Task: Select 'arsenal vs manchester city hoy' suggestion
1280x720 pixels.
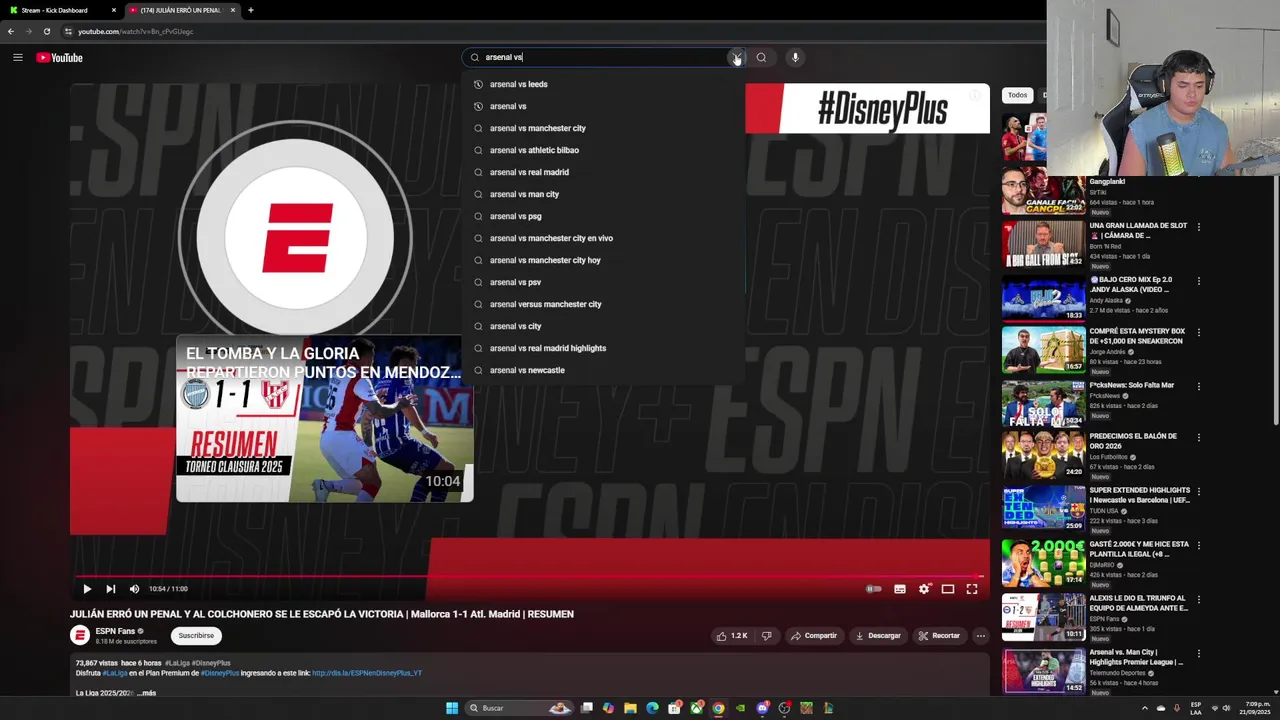Action: click(604, 260)
